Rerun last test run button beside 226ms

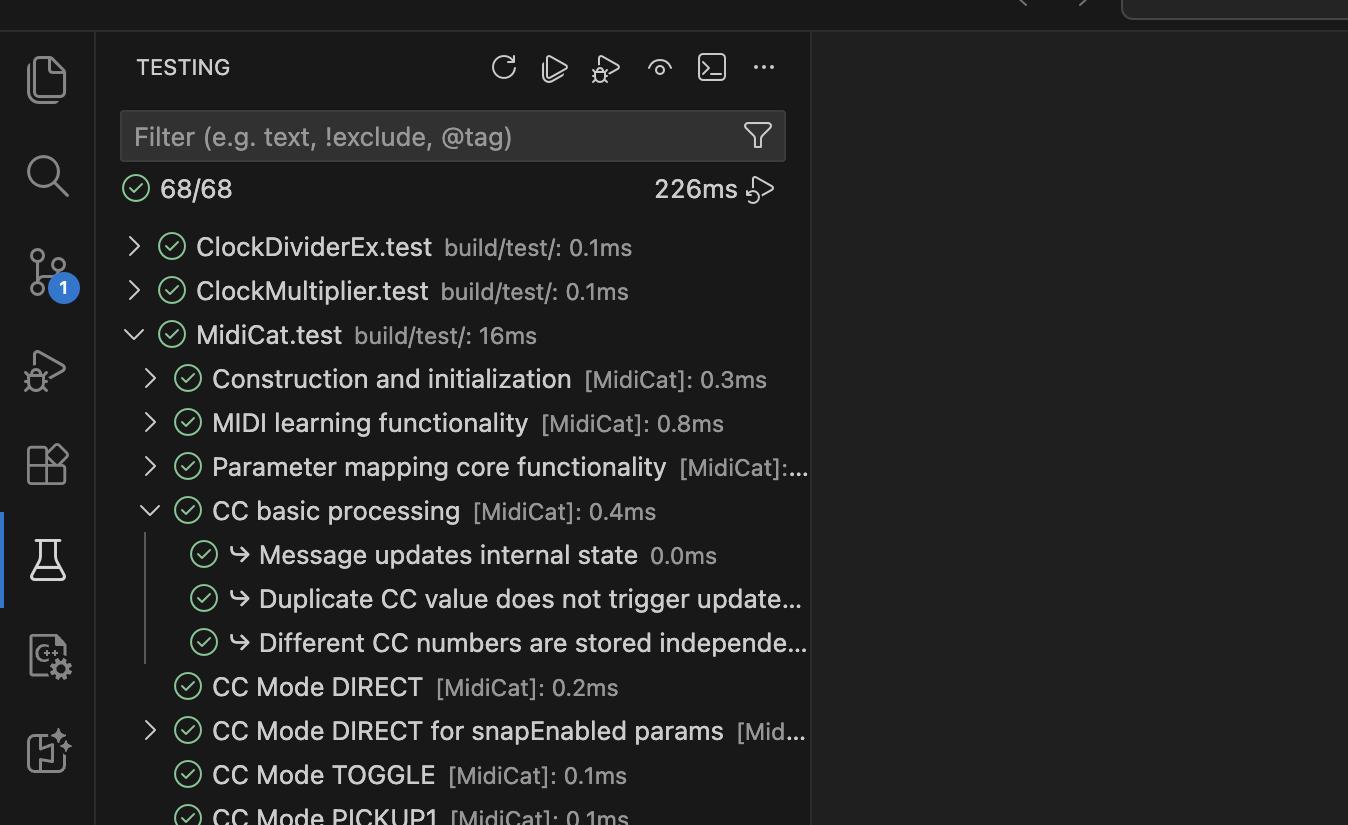click(761, 189)
